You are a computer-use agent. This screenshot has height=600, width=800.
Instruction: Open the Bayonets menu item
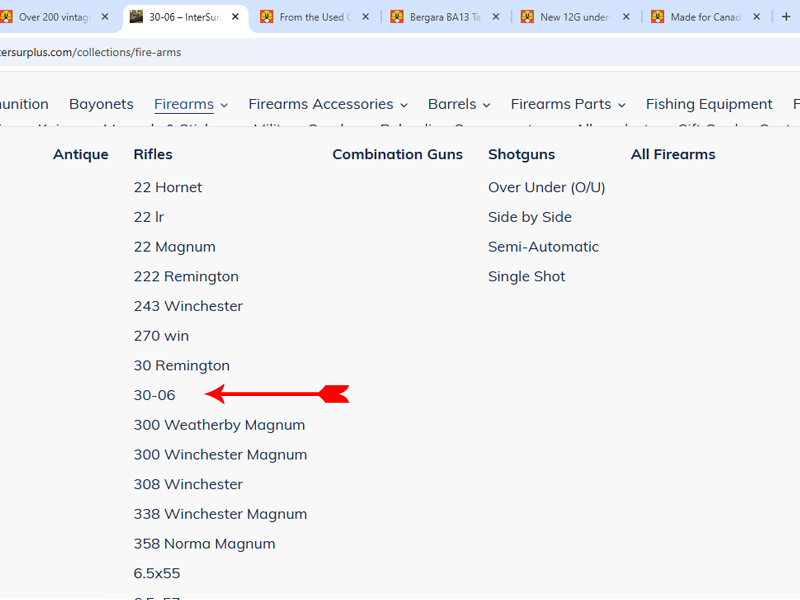[x=101, y=104]
